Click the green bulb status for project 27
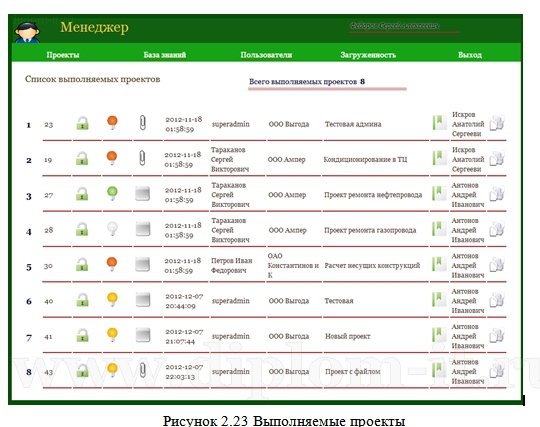 click(x=112, y=194)
